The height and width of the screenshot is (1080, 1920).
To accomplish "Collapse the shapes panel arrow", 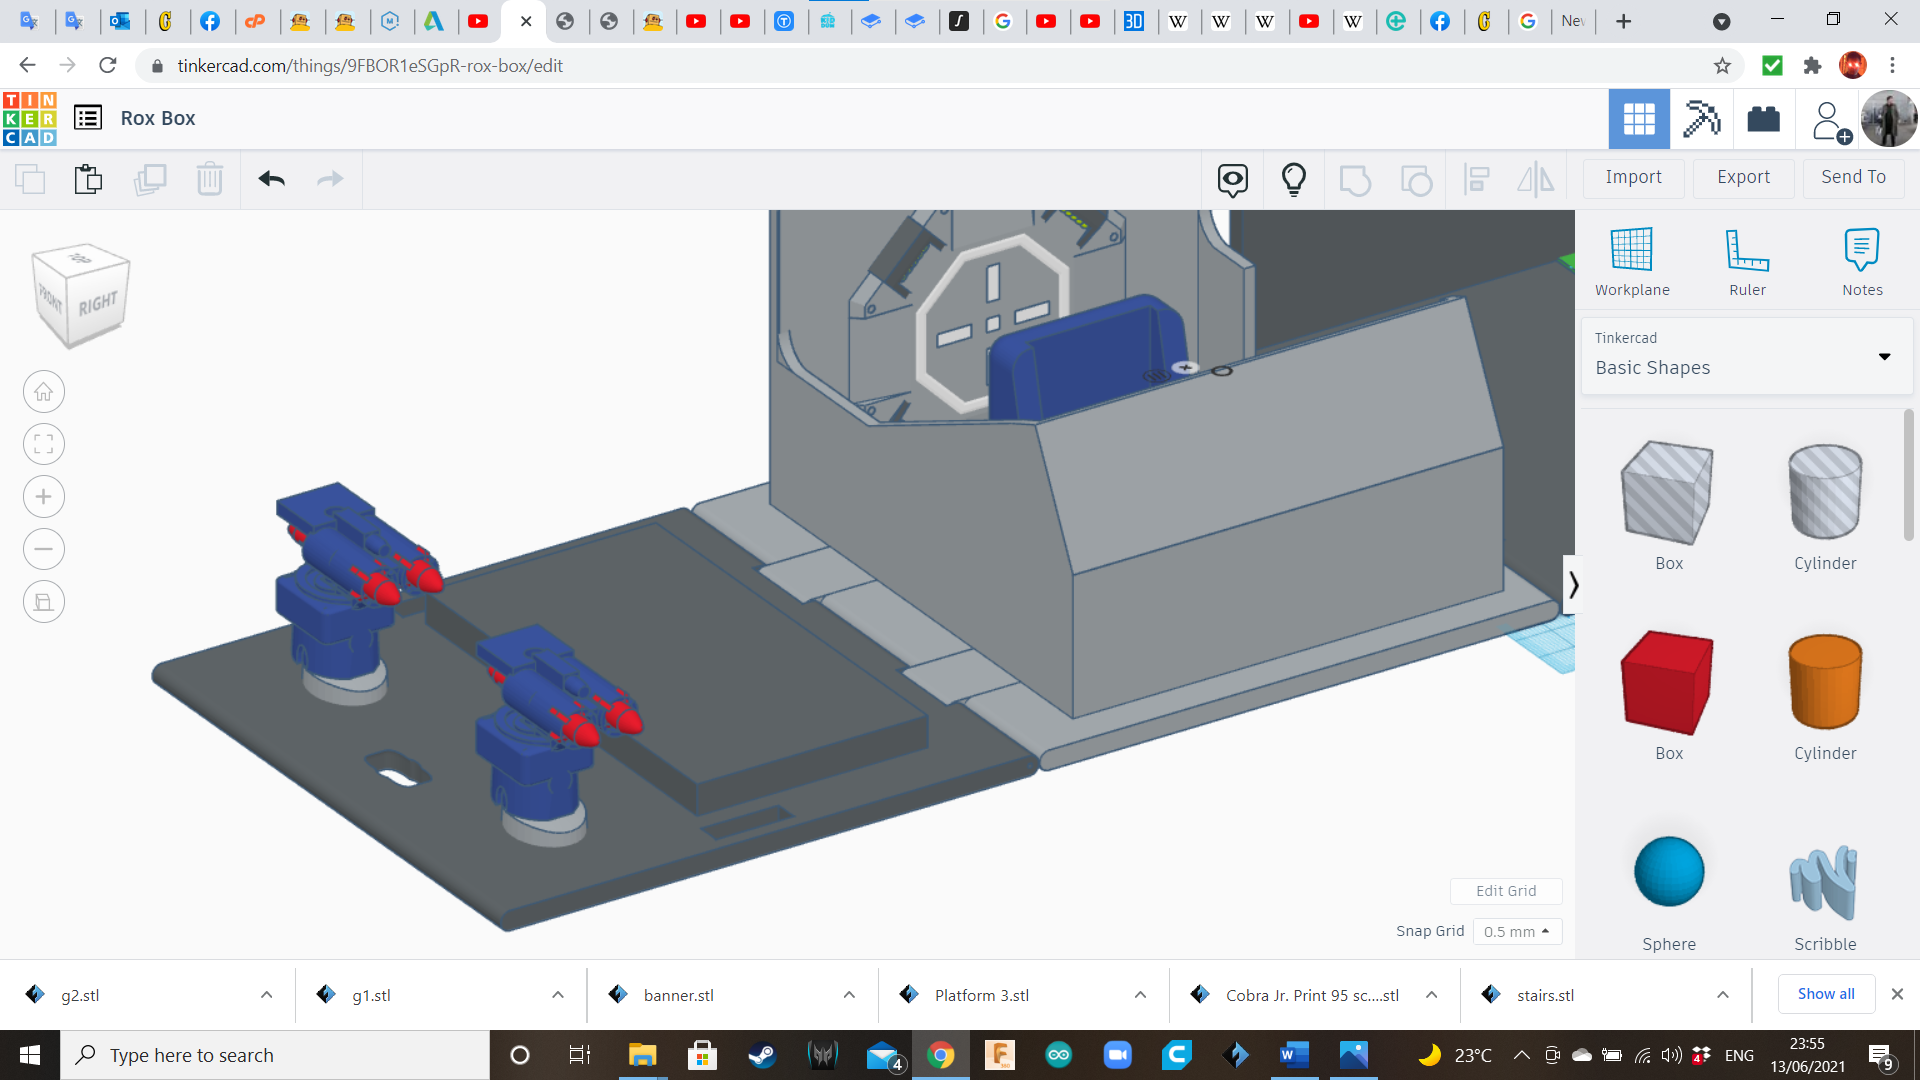I will tap(1572, 584).
